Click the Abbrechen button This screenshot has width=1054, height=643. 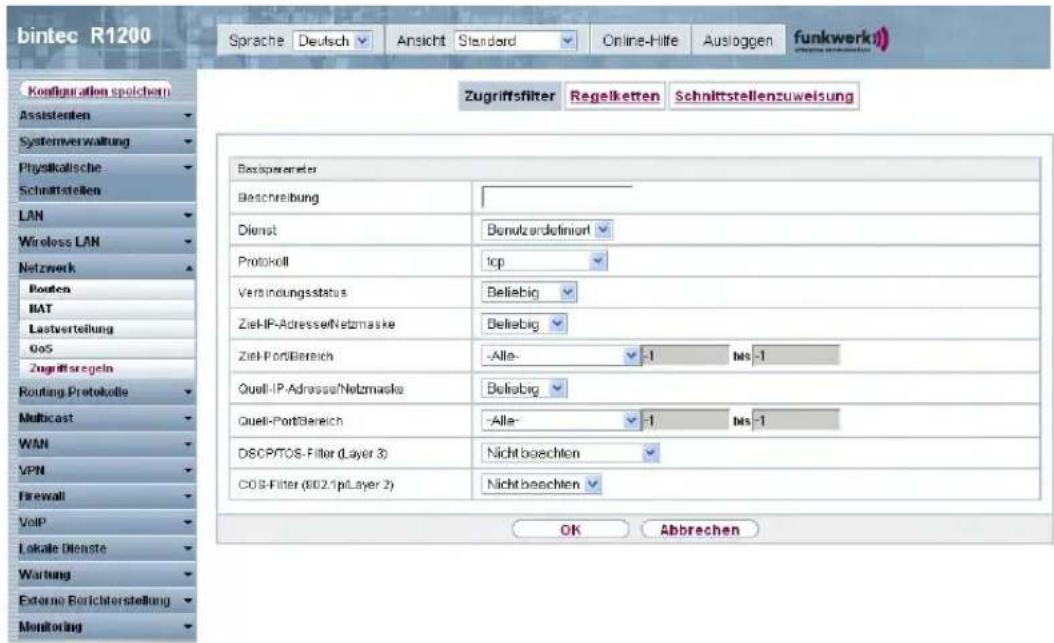tap(700, 529)
